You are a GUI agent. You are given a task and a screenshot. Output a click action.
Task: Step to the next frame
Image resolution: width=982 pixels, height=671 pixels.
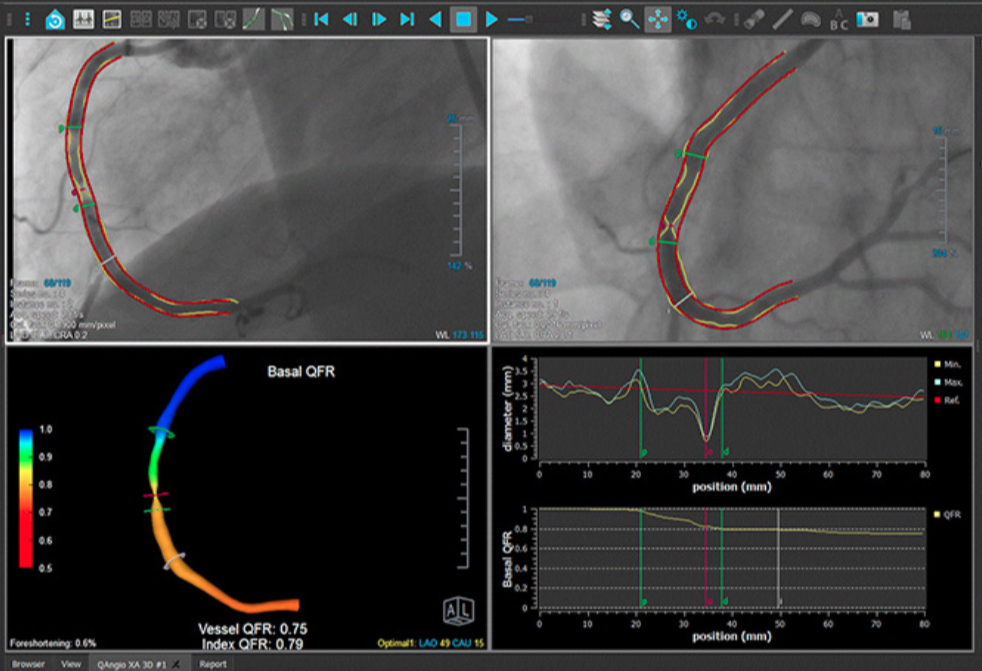379,19
